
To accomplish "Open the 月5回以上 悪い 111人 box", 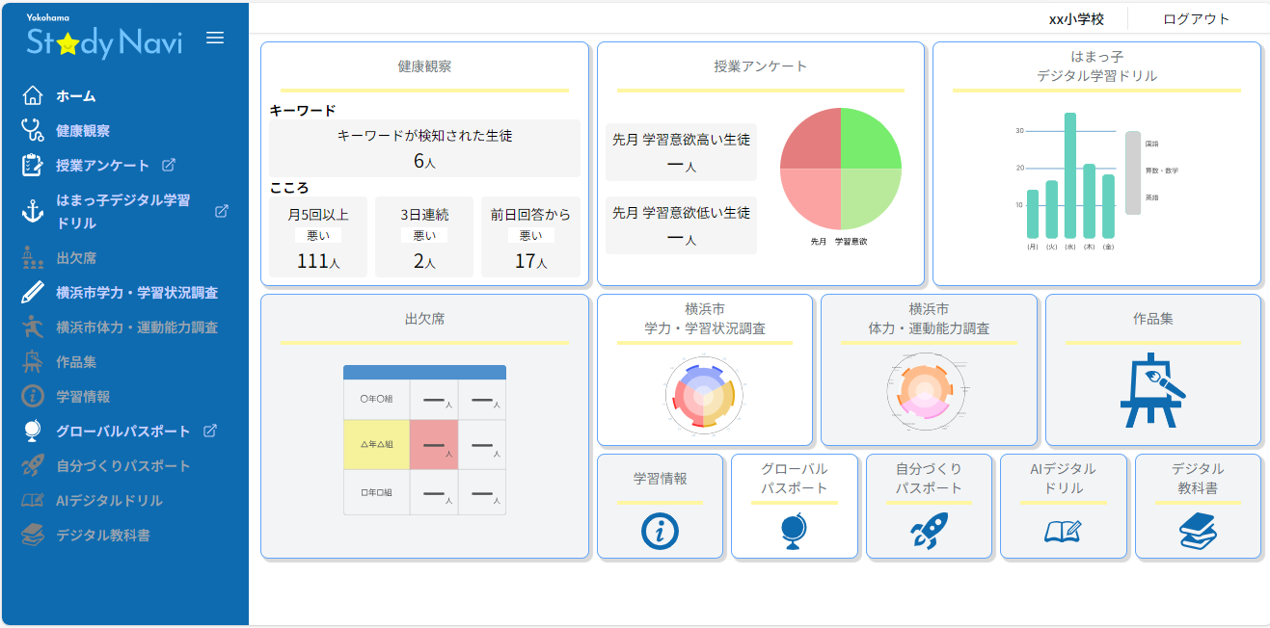I will tap(319, 237).
